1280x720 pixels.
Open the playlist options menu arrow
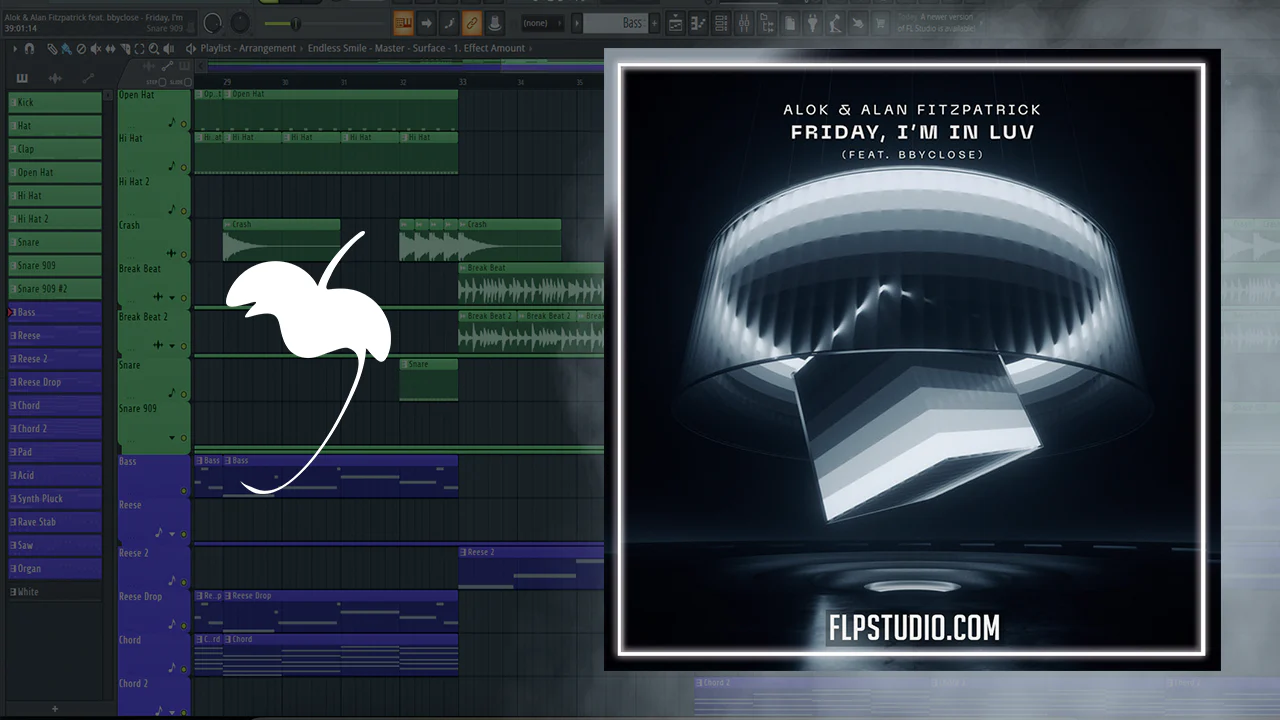17,48
